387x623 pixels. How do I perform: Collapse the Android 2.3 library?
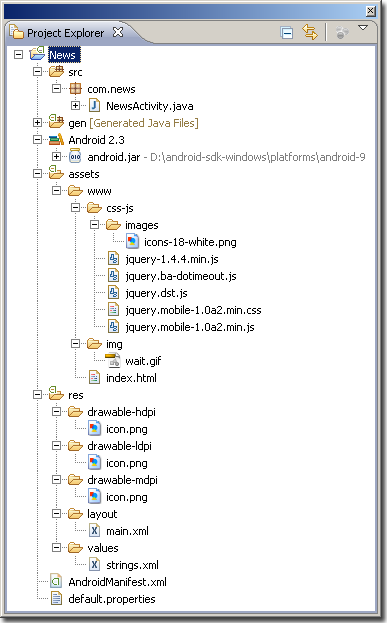pos(37,139)
